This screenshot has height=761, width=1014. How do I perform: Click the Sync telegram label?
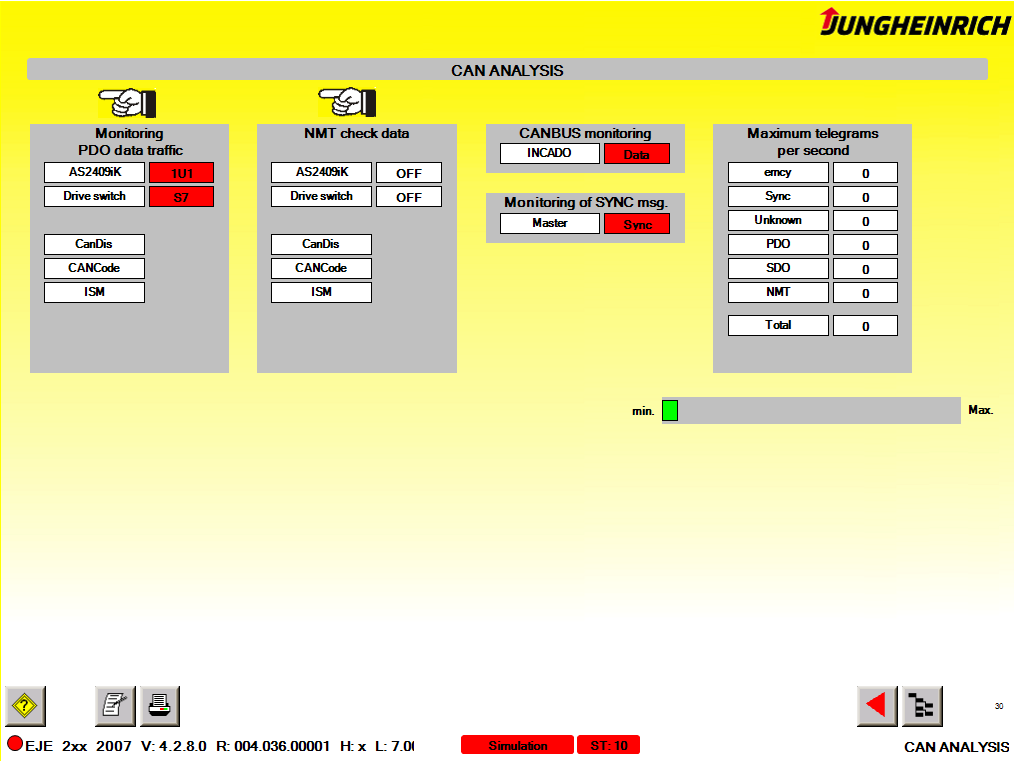(778, 197)
